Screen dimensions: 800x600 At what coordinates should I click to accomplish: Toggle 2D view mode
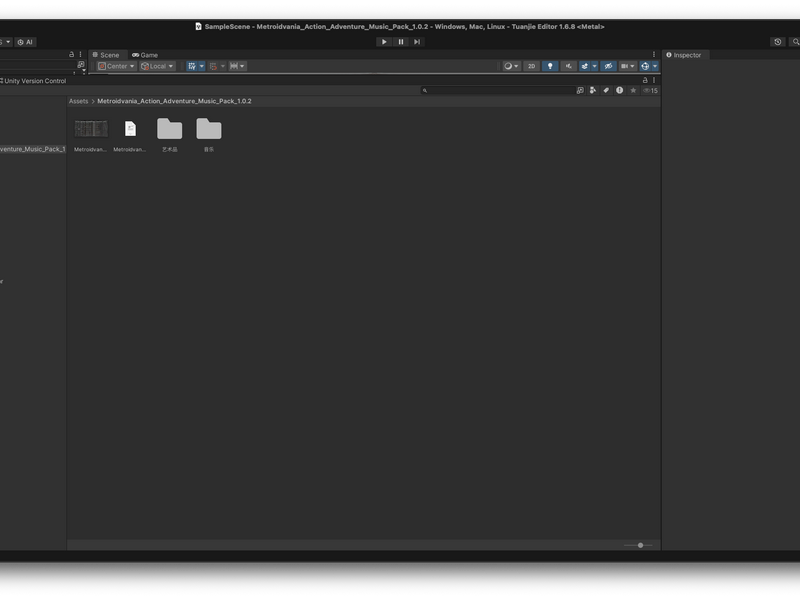[x=531, y=66]
